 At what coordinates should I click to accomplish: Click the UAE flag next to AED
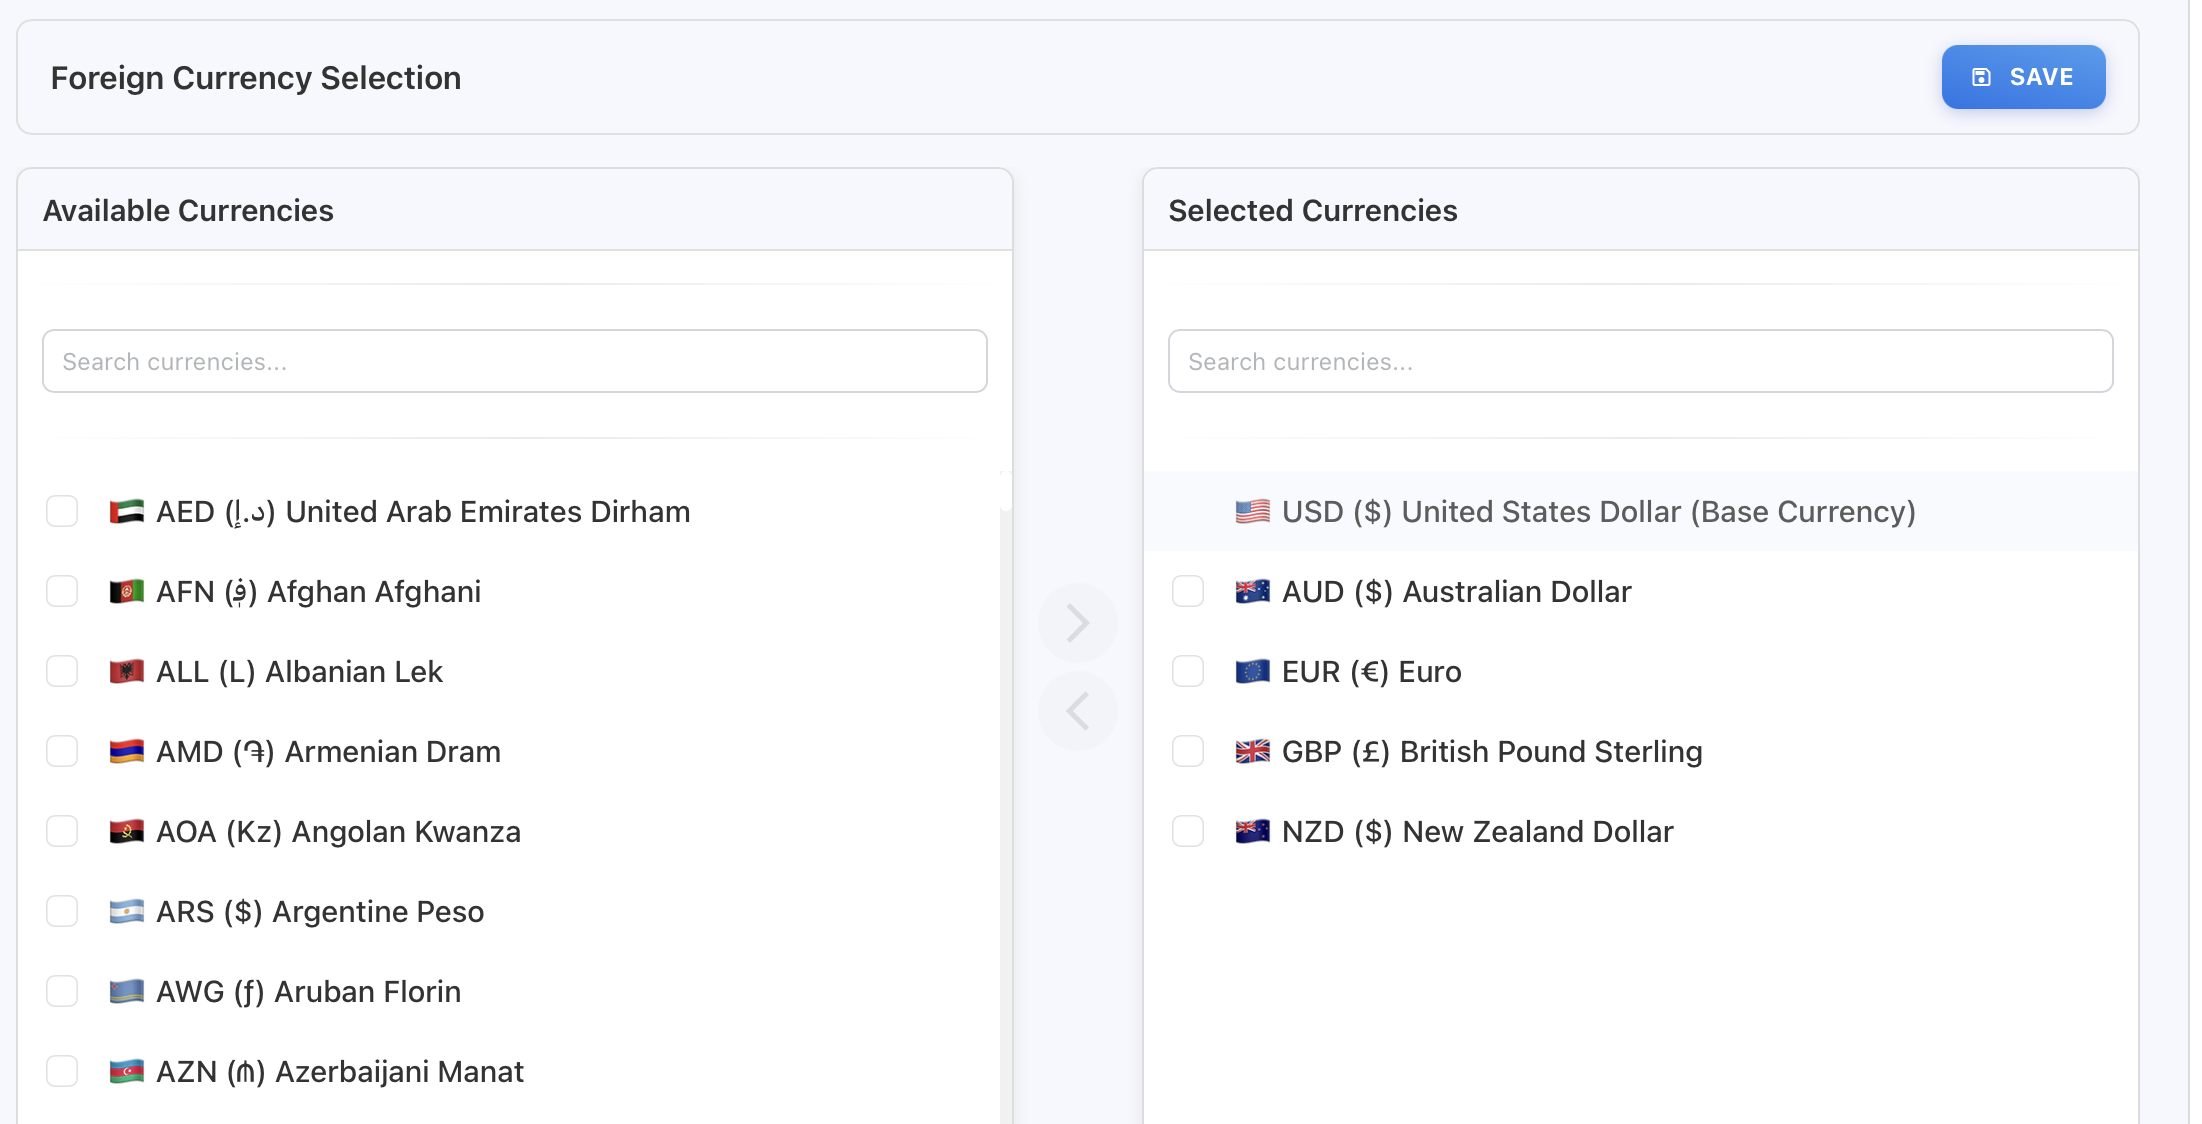tap(128, 511)
